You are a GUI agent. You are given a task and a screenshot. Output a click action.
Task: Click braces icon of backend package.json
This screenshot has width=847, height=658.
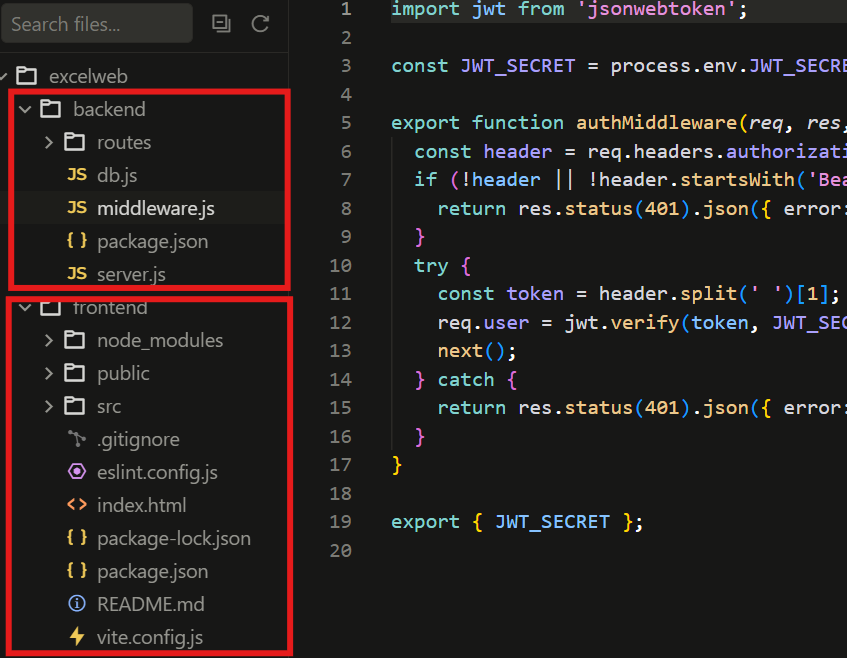77,240
